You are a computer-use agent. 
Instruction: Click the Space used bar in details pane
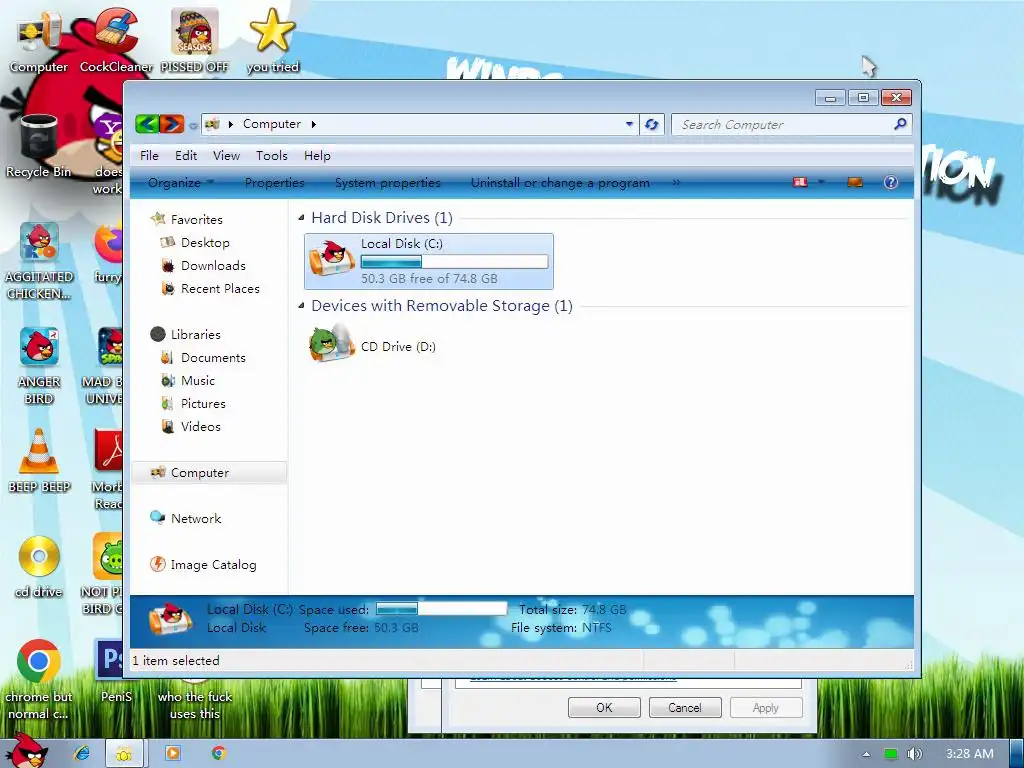click(x=441, y=609)
